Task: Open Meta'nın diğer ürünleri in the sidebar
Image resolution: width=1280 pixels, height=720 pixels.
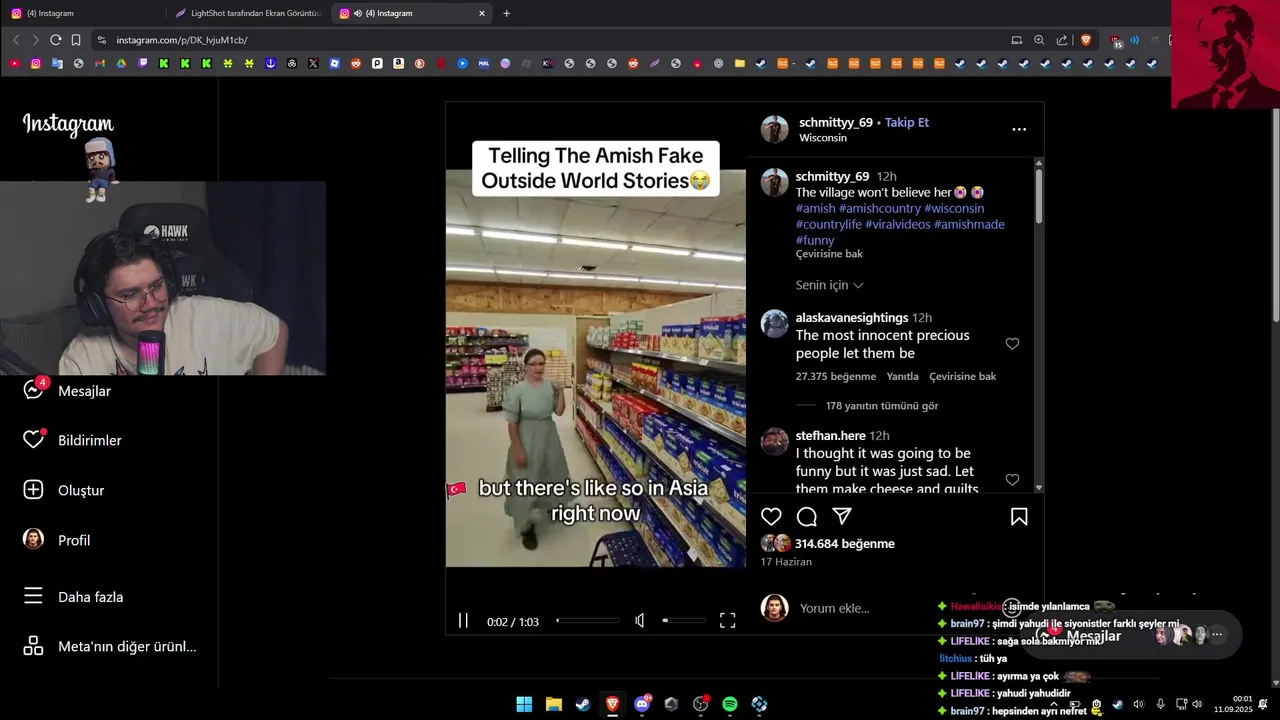Action: [110, 646]
